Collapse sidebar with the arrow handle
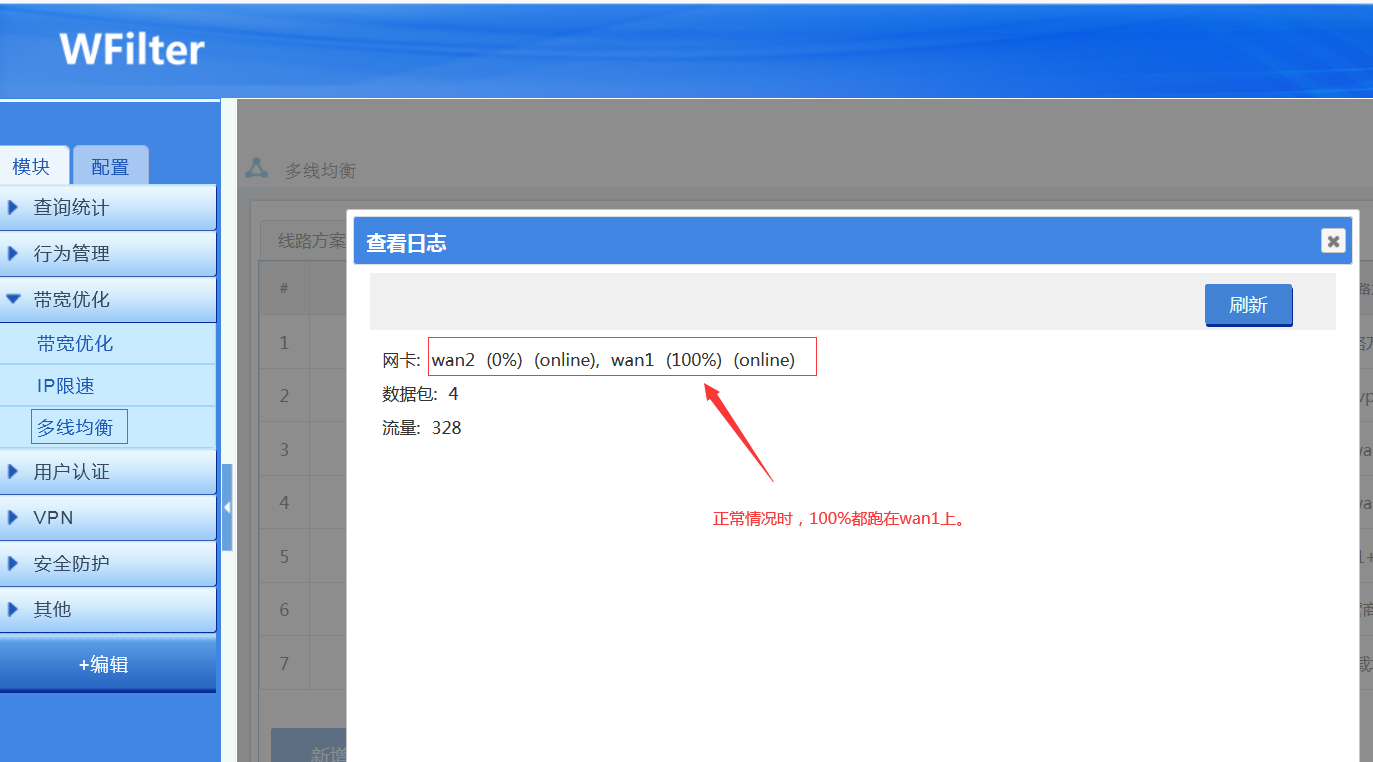This screenshot has height=762, width=1373. pos(227,508)
